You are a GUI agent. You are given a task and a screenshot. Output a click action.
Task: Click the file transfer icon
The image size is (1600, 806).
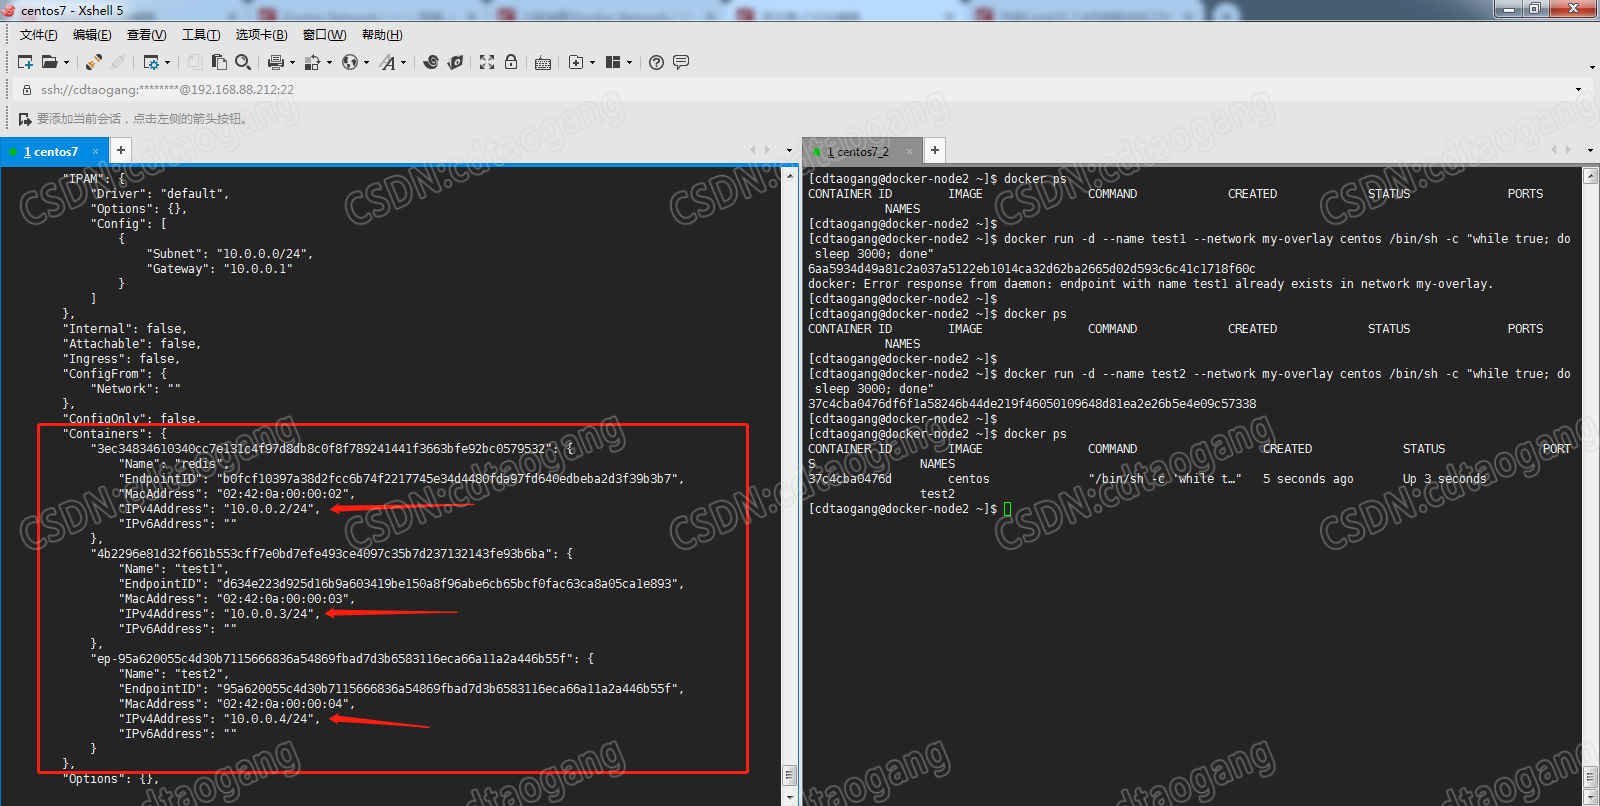pyautogui.click(x=312, y=62)
